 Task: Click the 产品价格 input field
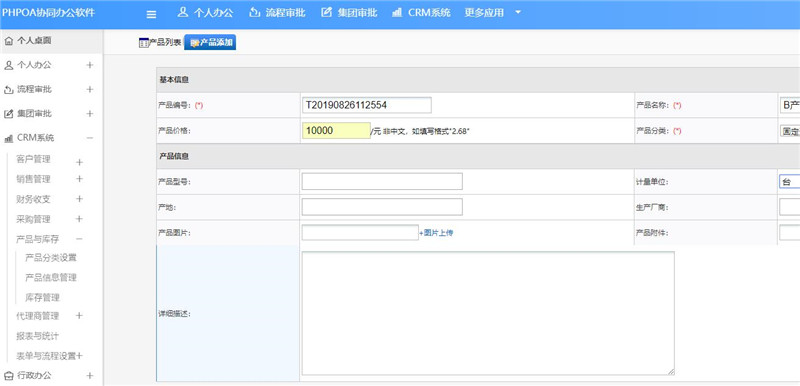[336, 131]
